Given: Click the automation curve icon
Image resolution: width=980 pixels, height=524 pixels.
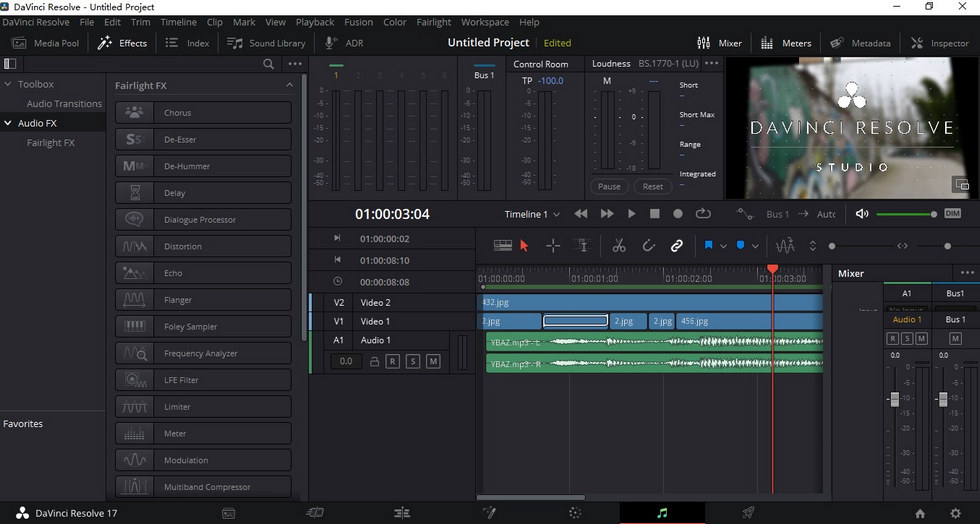Looking at the screenshot, I should [744, 214].
